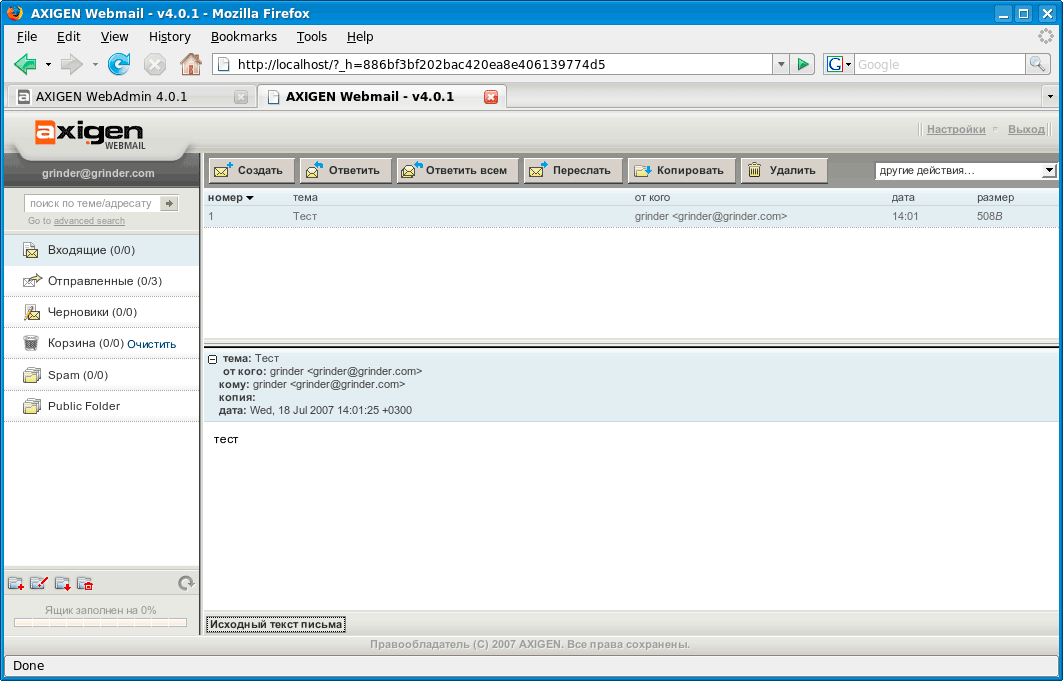Click the URL address bar
This screenshot has height=681, width=1063.
(x=492, y=64)
